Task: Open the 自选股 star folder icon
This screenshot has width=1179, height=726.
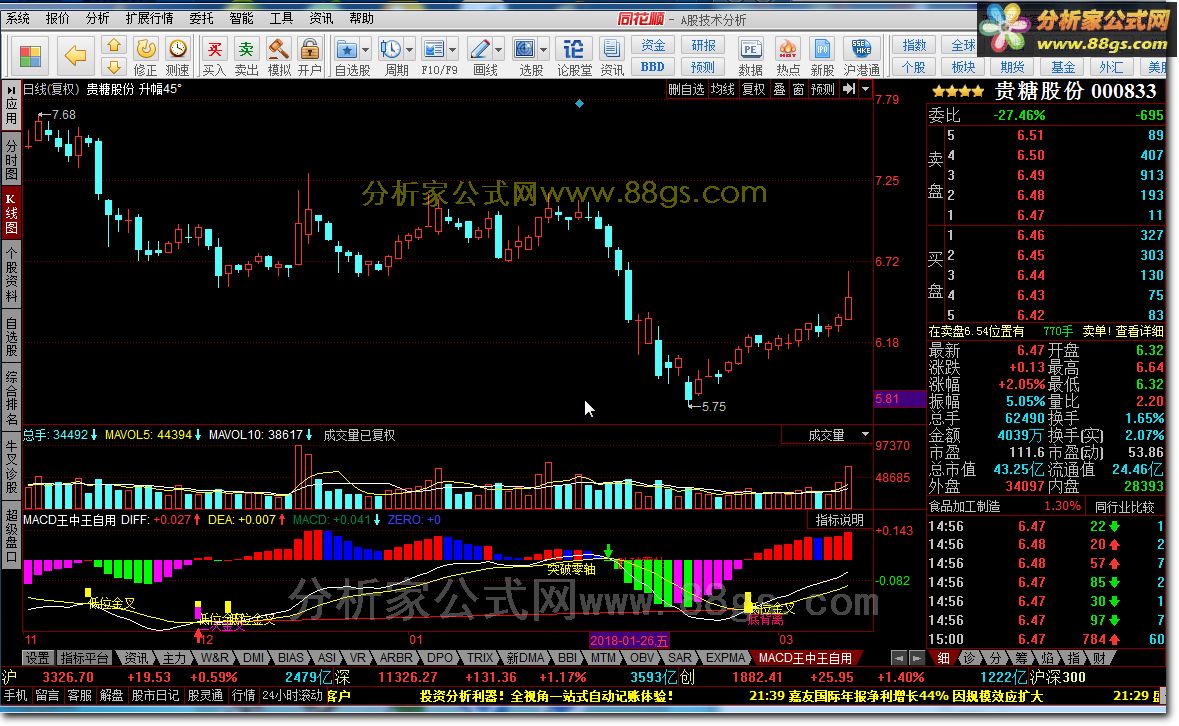Action: (x=347, y=50)
